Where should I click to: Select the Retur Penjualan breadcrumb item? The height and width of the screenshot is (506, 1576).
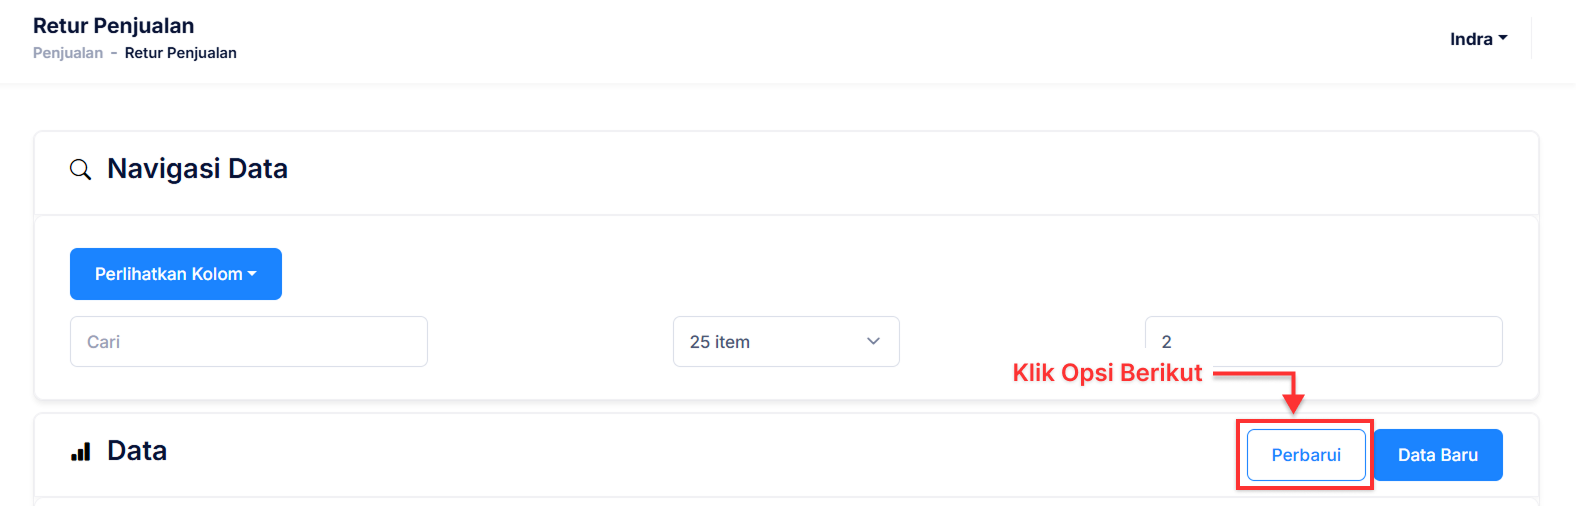[x=181, y=53]
